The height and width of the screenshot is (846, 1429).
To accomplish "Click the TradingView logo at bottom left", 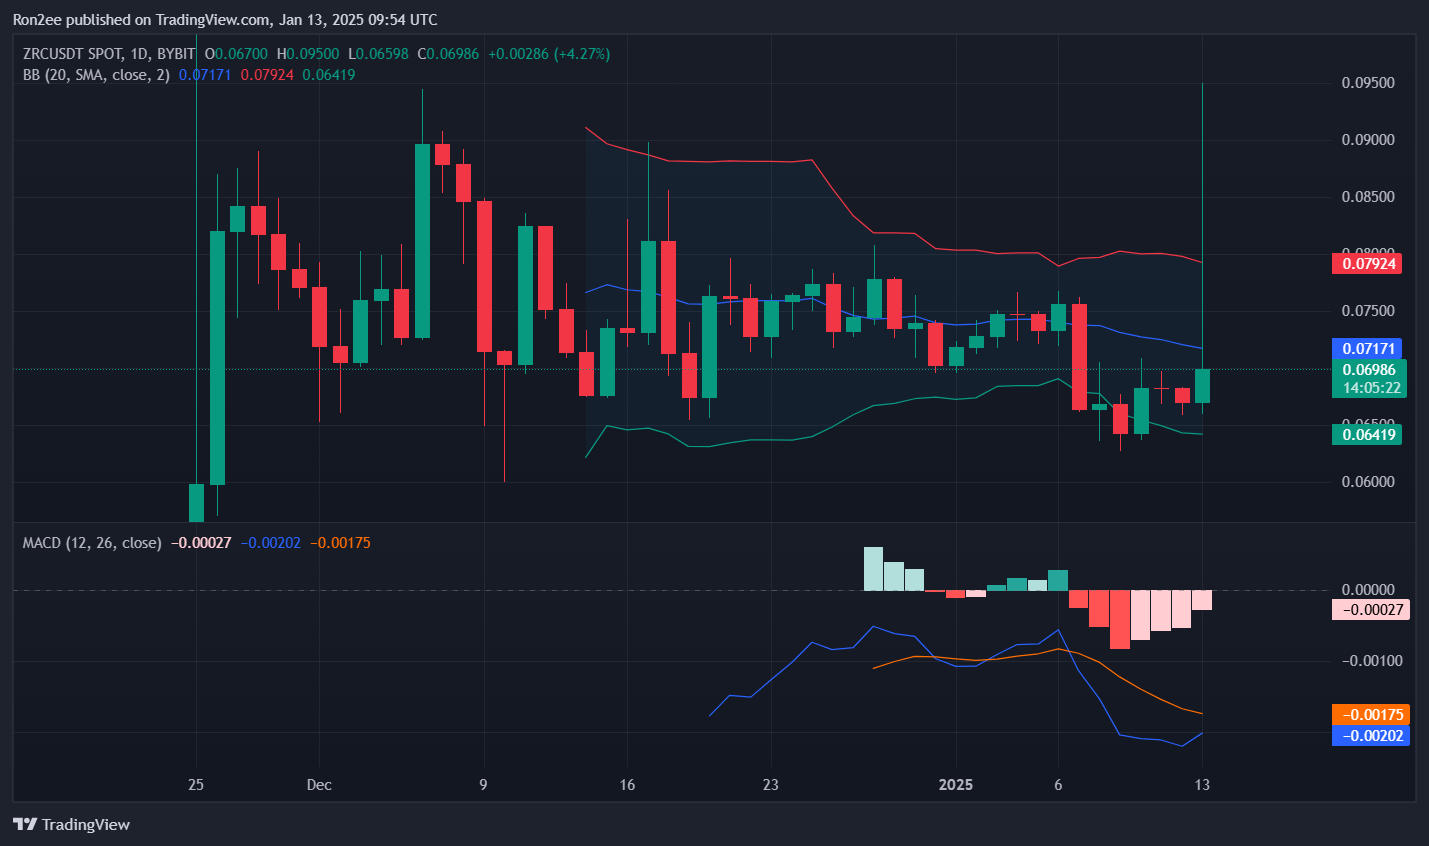I will (x=71, y=824).
